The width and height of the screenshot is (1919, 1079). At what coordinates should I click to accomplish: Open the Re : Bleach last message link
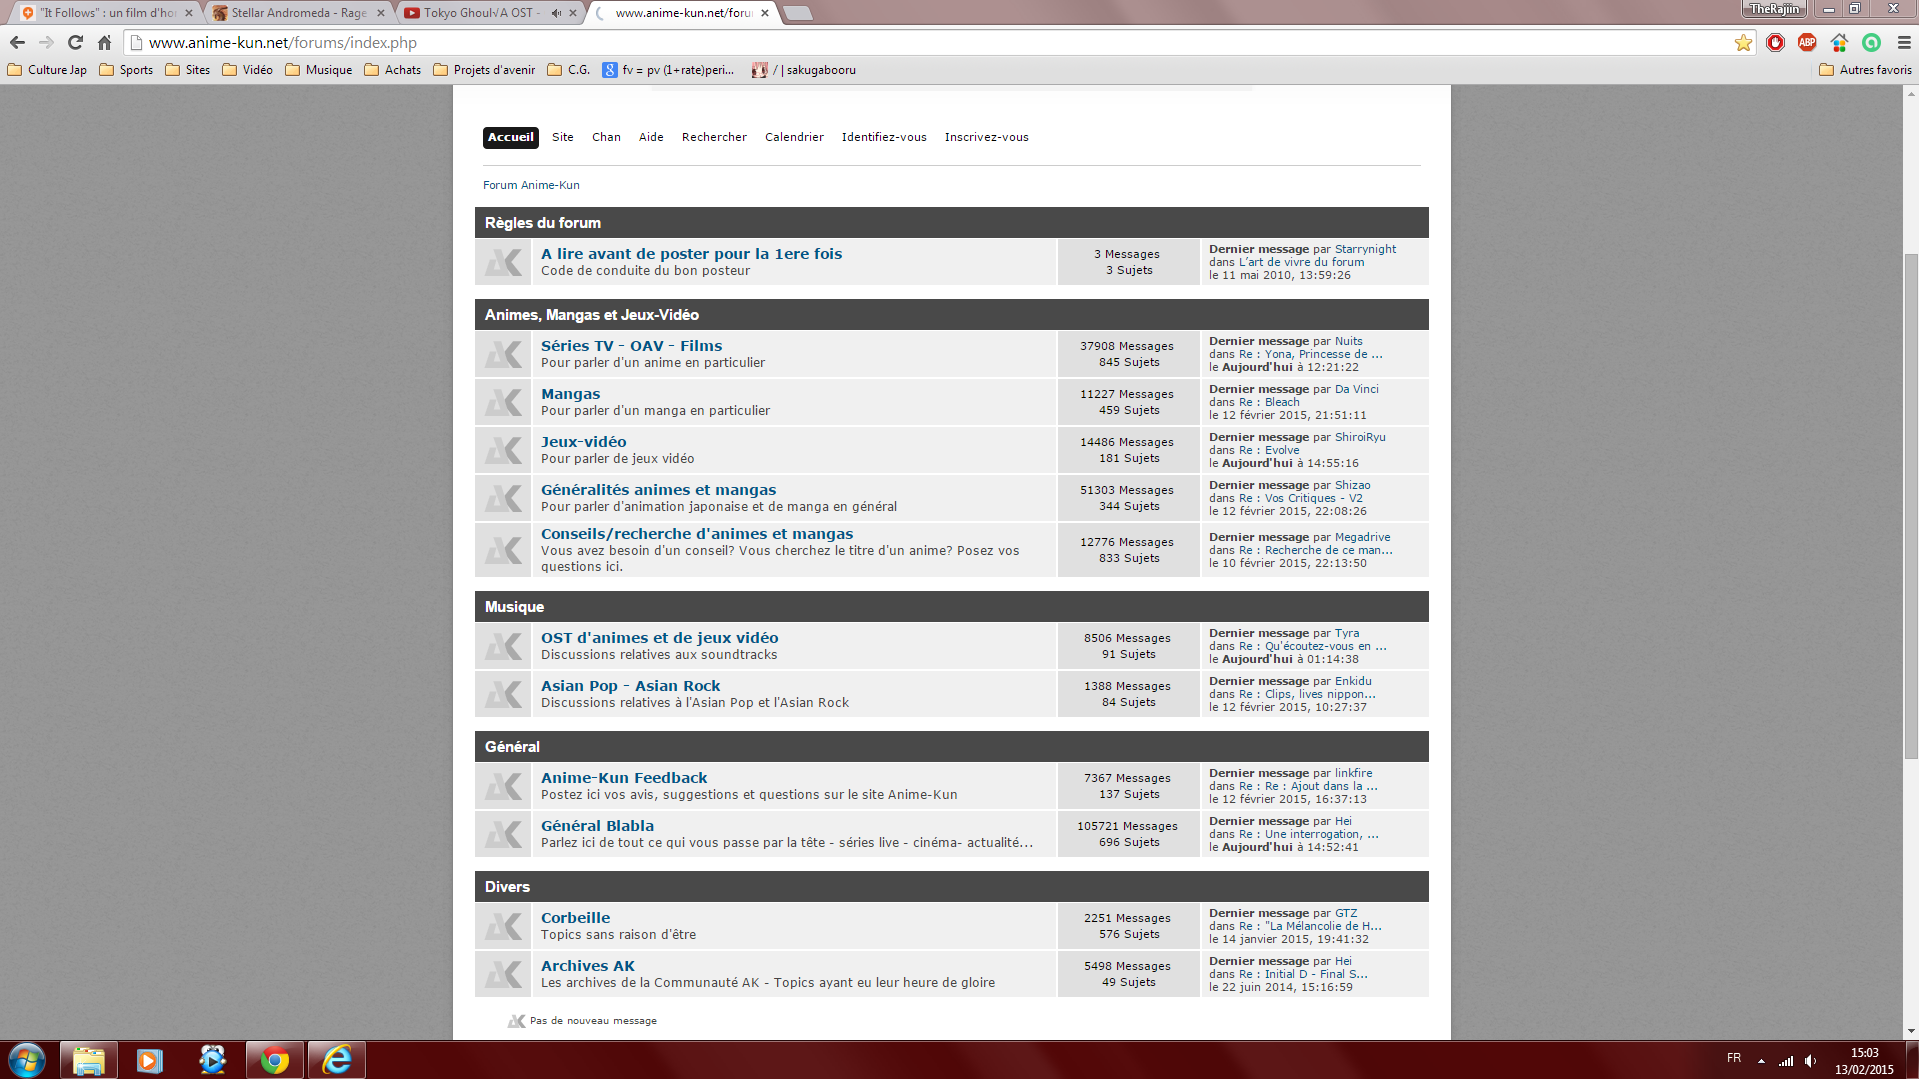(x=1269, y=402)
